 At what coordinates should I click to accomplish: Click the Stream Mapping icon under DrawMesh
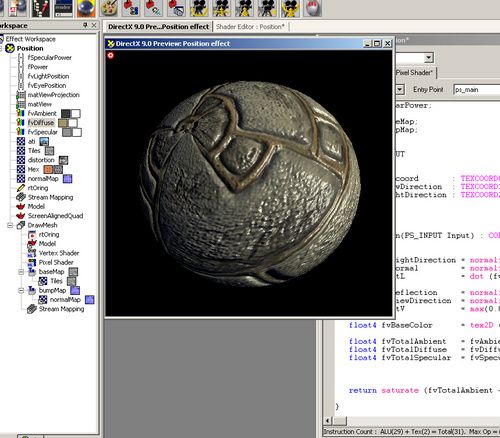pos(32,309)
